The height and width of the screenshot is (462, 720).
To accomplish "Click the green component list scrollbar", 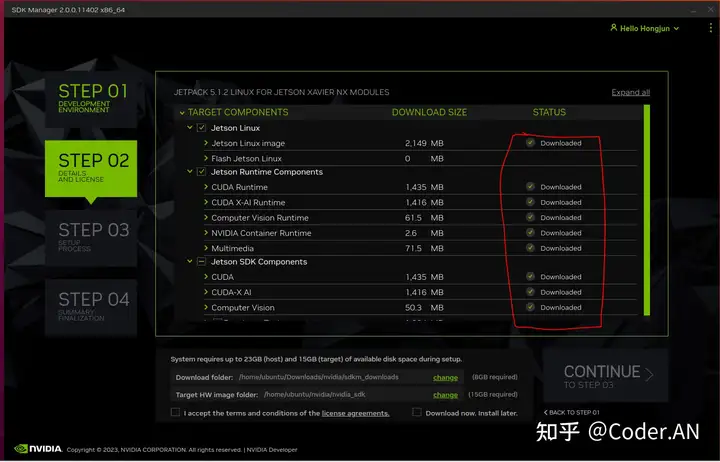I will pyautogui.click(x=647, y=210).
